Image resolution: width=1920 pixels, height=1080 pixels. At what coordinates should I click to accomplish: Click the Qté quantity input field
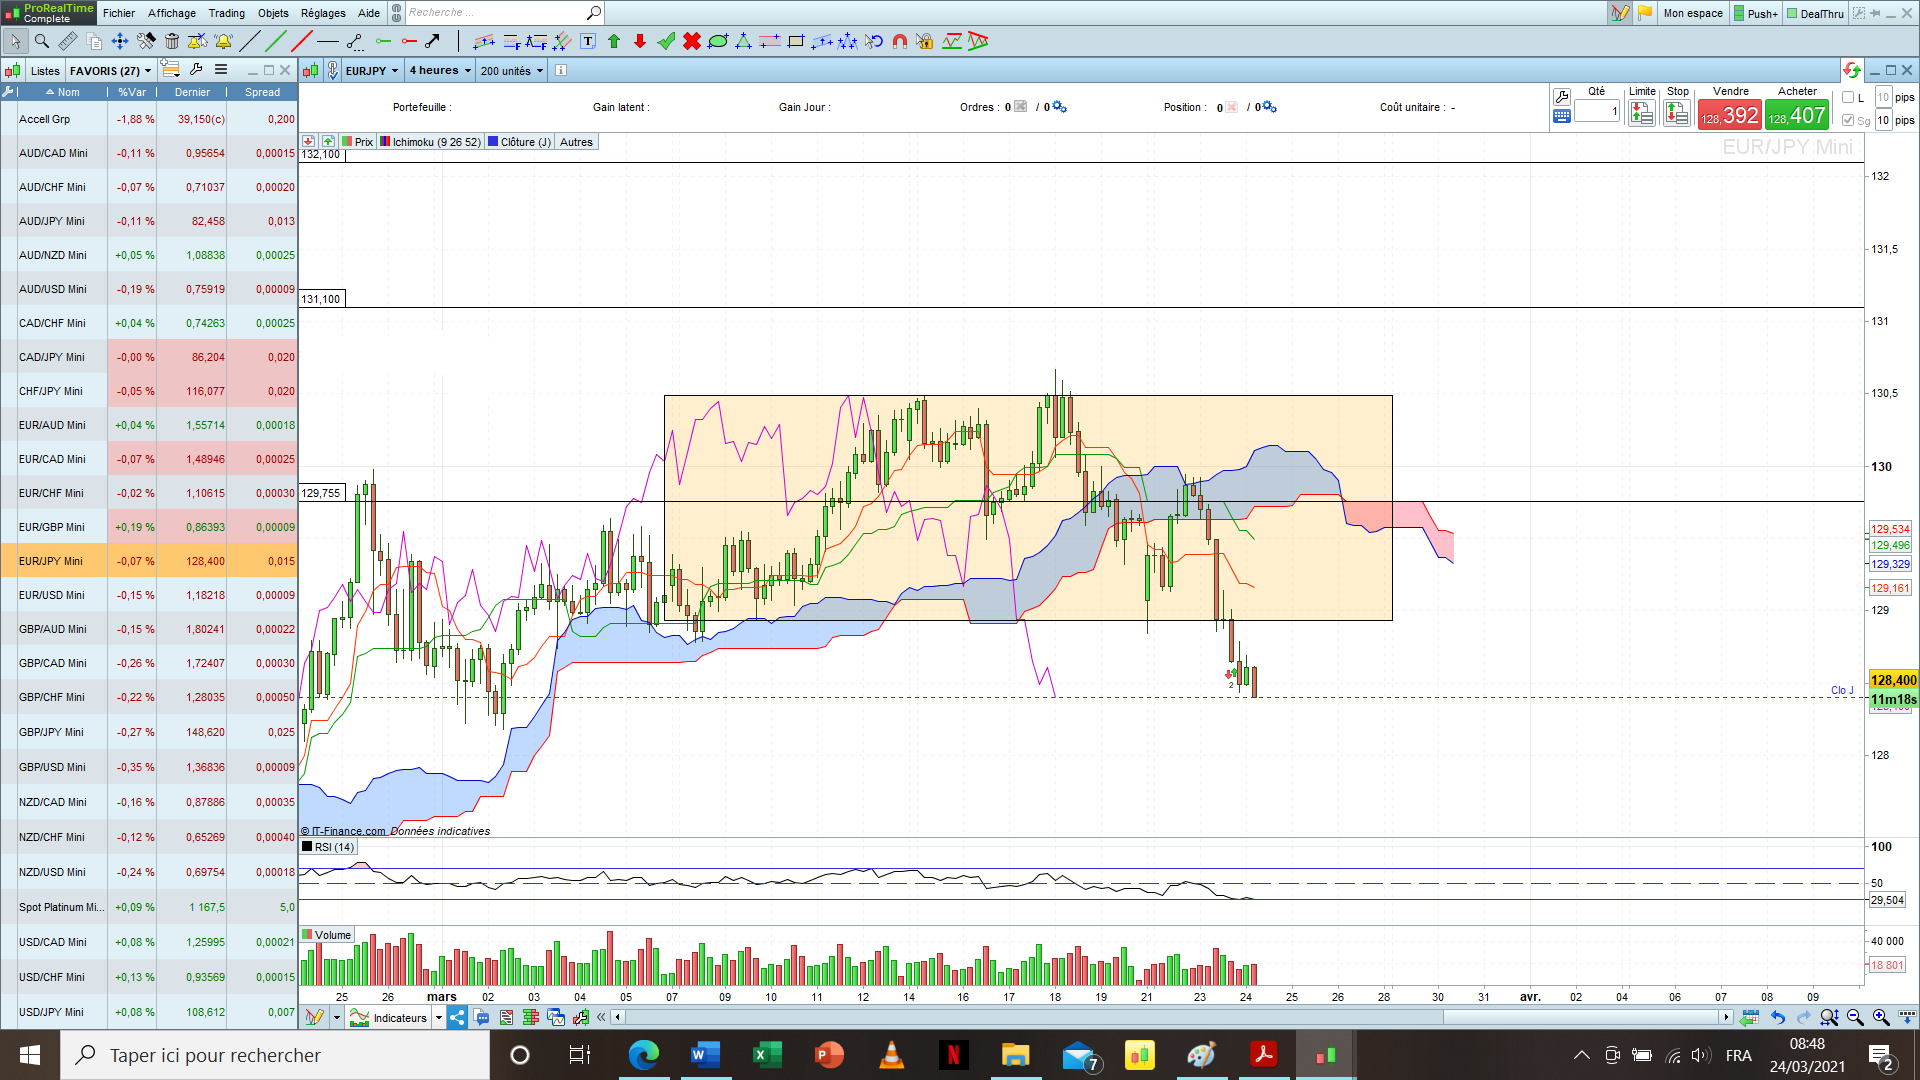[1597, 112]
